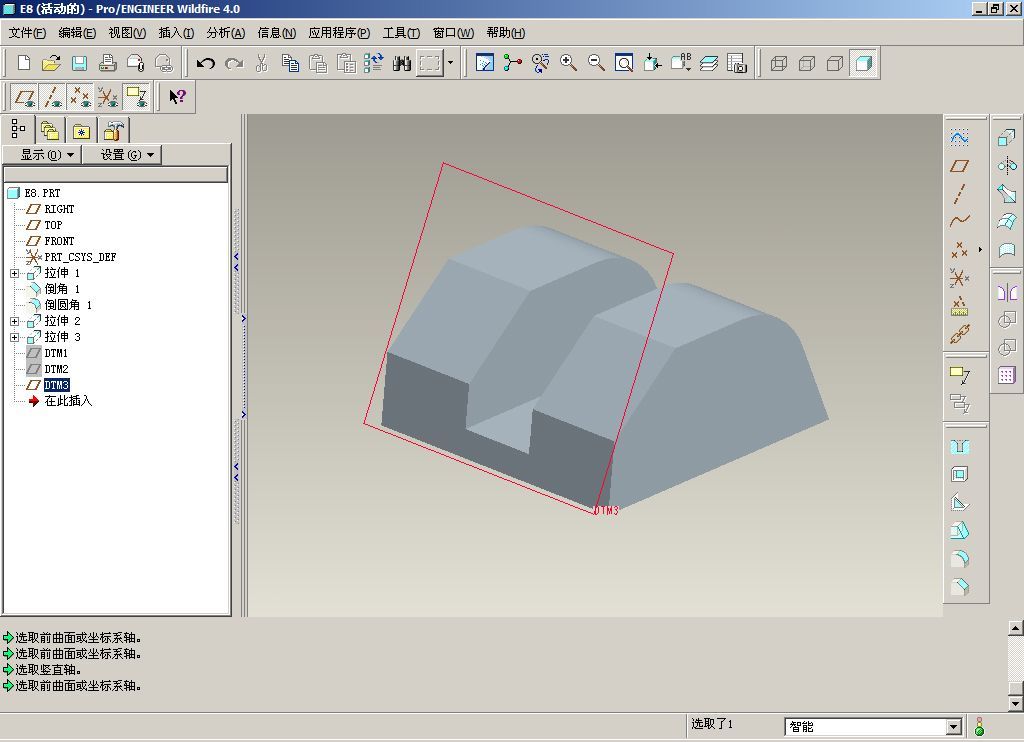Viewport: 1024px width, 742px height.
Task: Toggle annotation element display
Action: (136, 97)
